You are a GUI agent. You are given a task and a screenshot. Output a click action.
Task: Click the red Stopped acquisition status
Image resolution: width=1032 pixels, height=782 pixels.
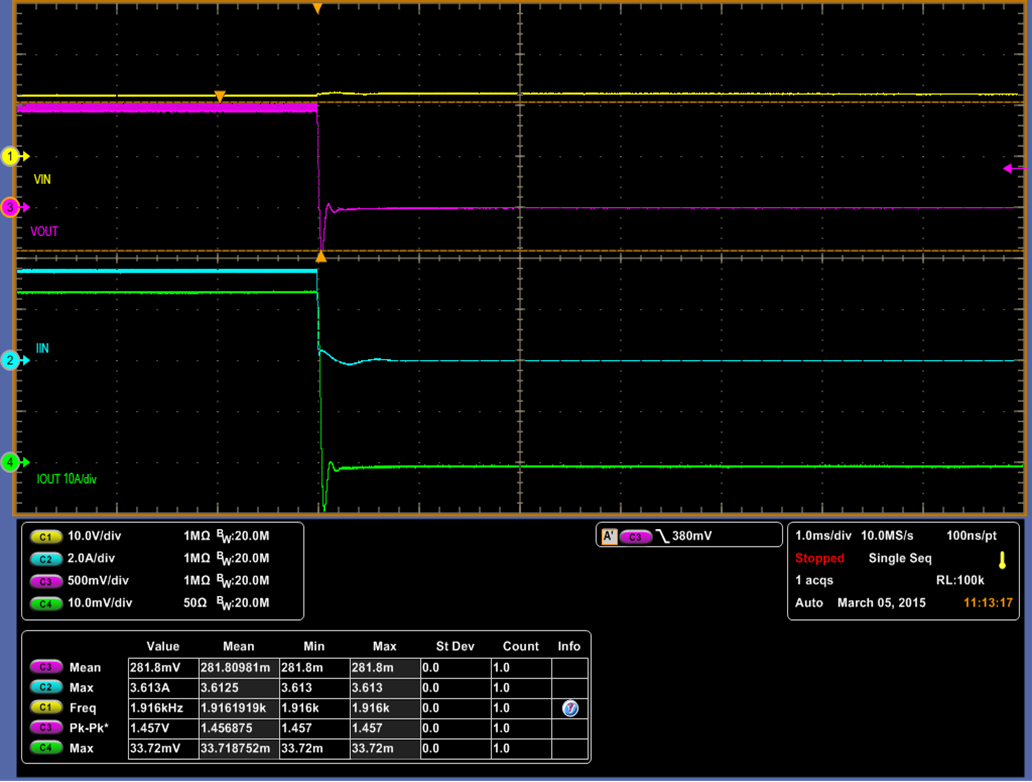click(x=820, y=559)
